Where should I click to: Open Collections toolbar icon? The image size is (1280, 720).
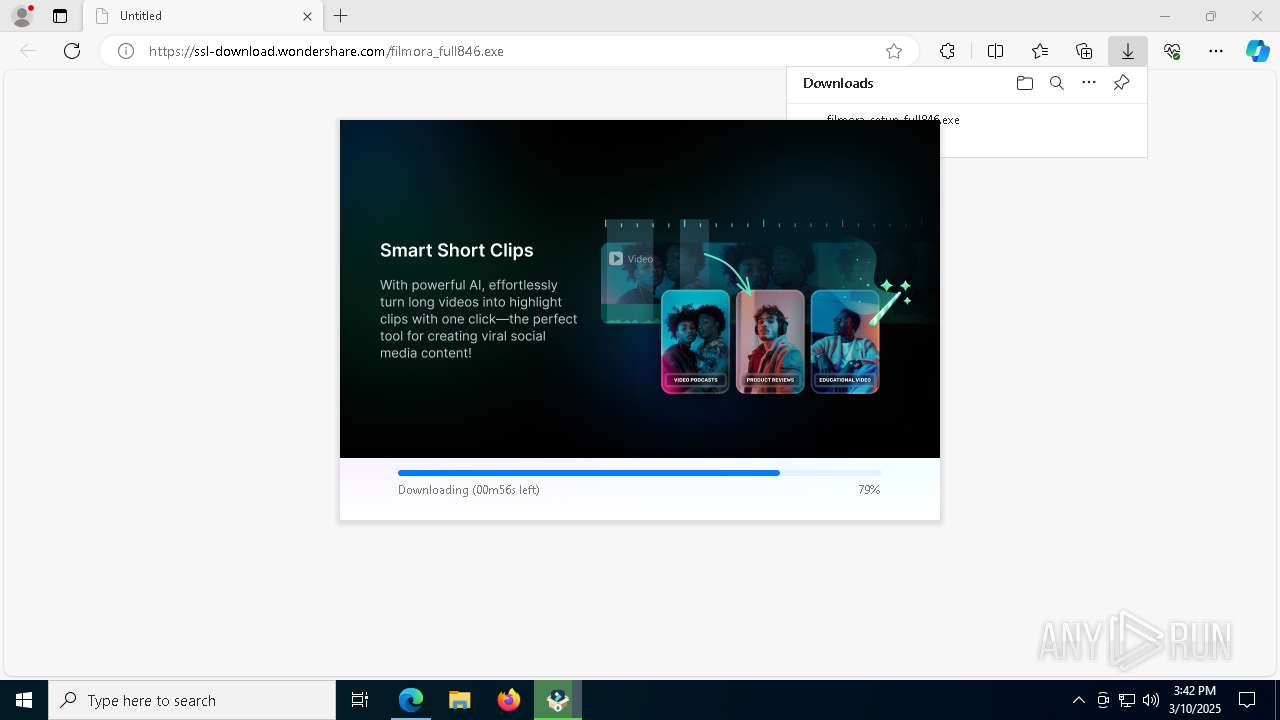1084,51
